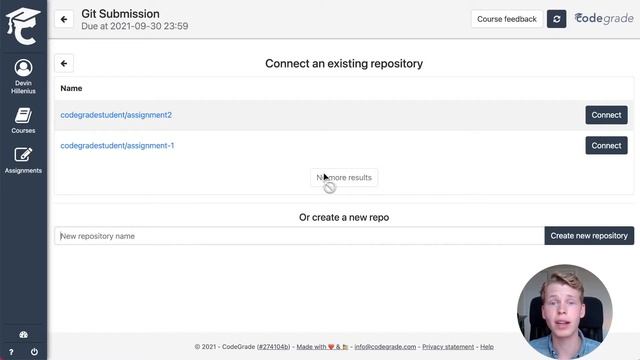This screenshot has width=640, height=360.
Task: Open the Help footer link
Action: point(487,347)
